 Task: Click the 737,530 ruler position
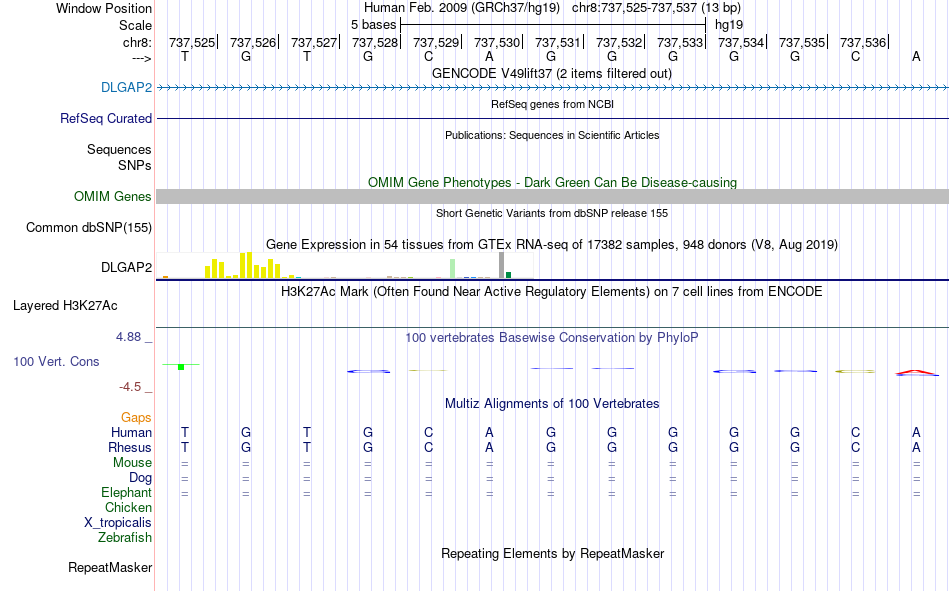click(497, 42)
